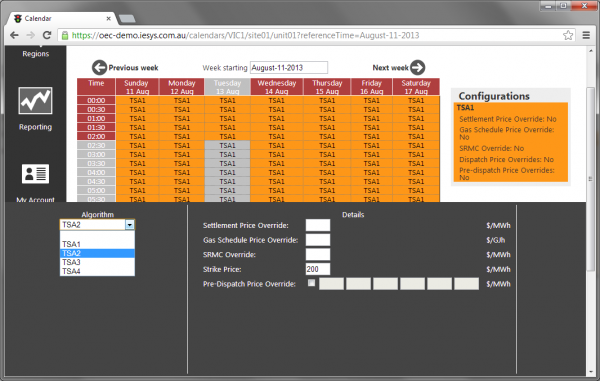
Task: Select TSA1 option in Algorithm list
Action: click(x=97, y=244)
